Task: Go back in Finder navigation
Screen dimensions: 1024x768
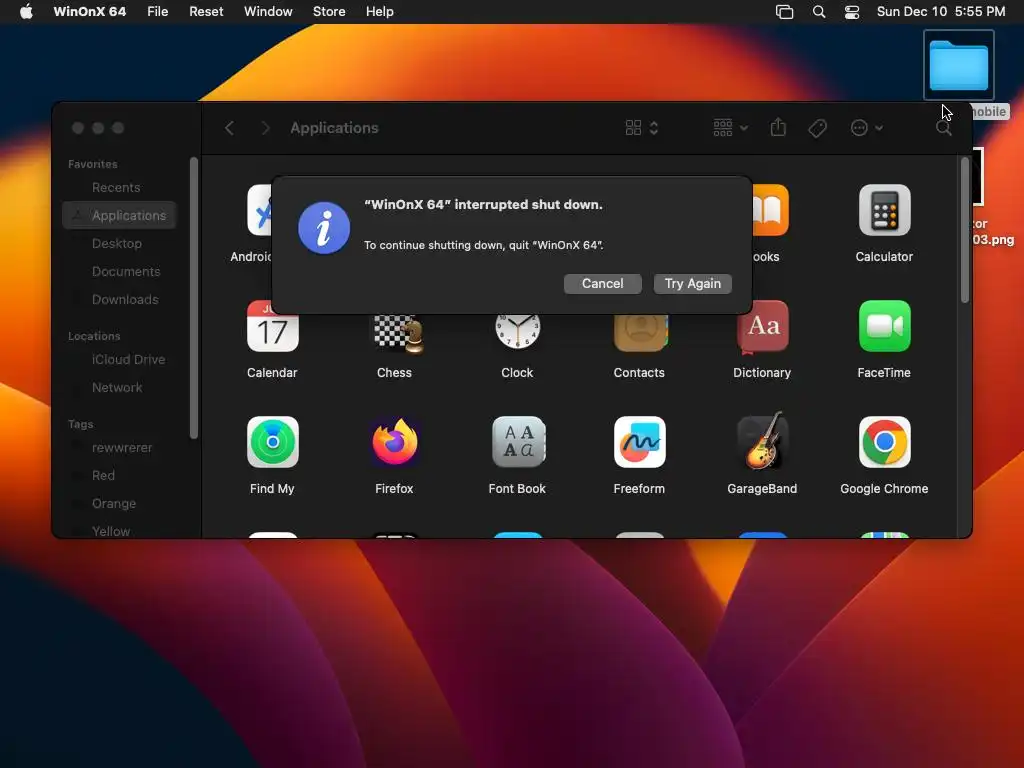Action: (229, 128)
